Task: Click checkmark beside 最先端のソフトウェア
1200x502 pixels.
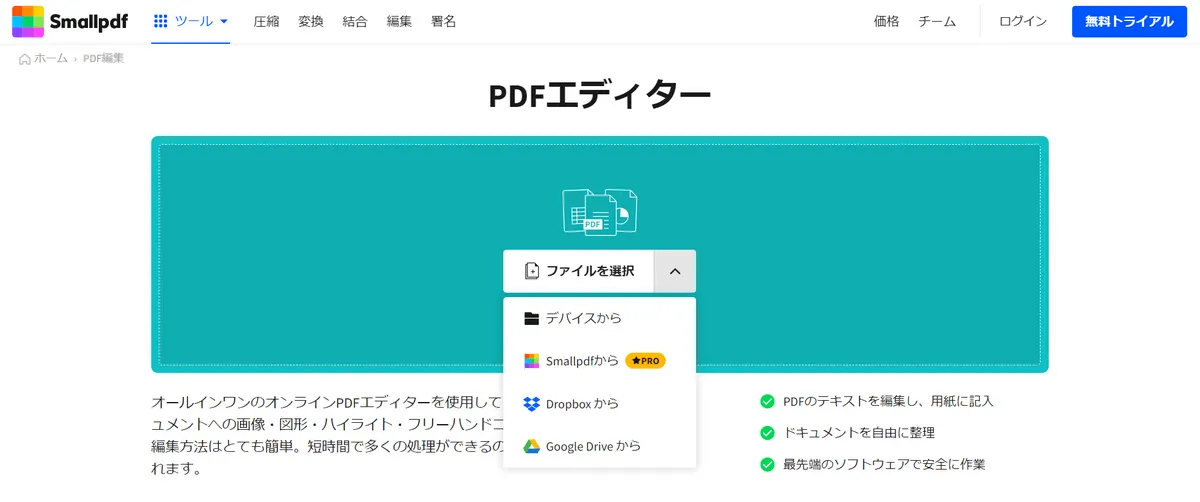Action: [x=767, y=465]
